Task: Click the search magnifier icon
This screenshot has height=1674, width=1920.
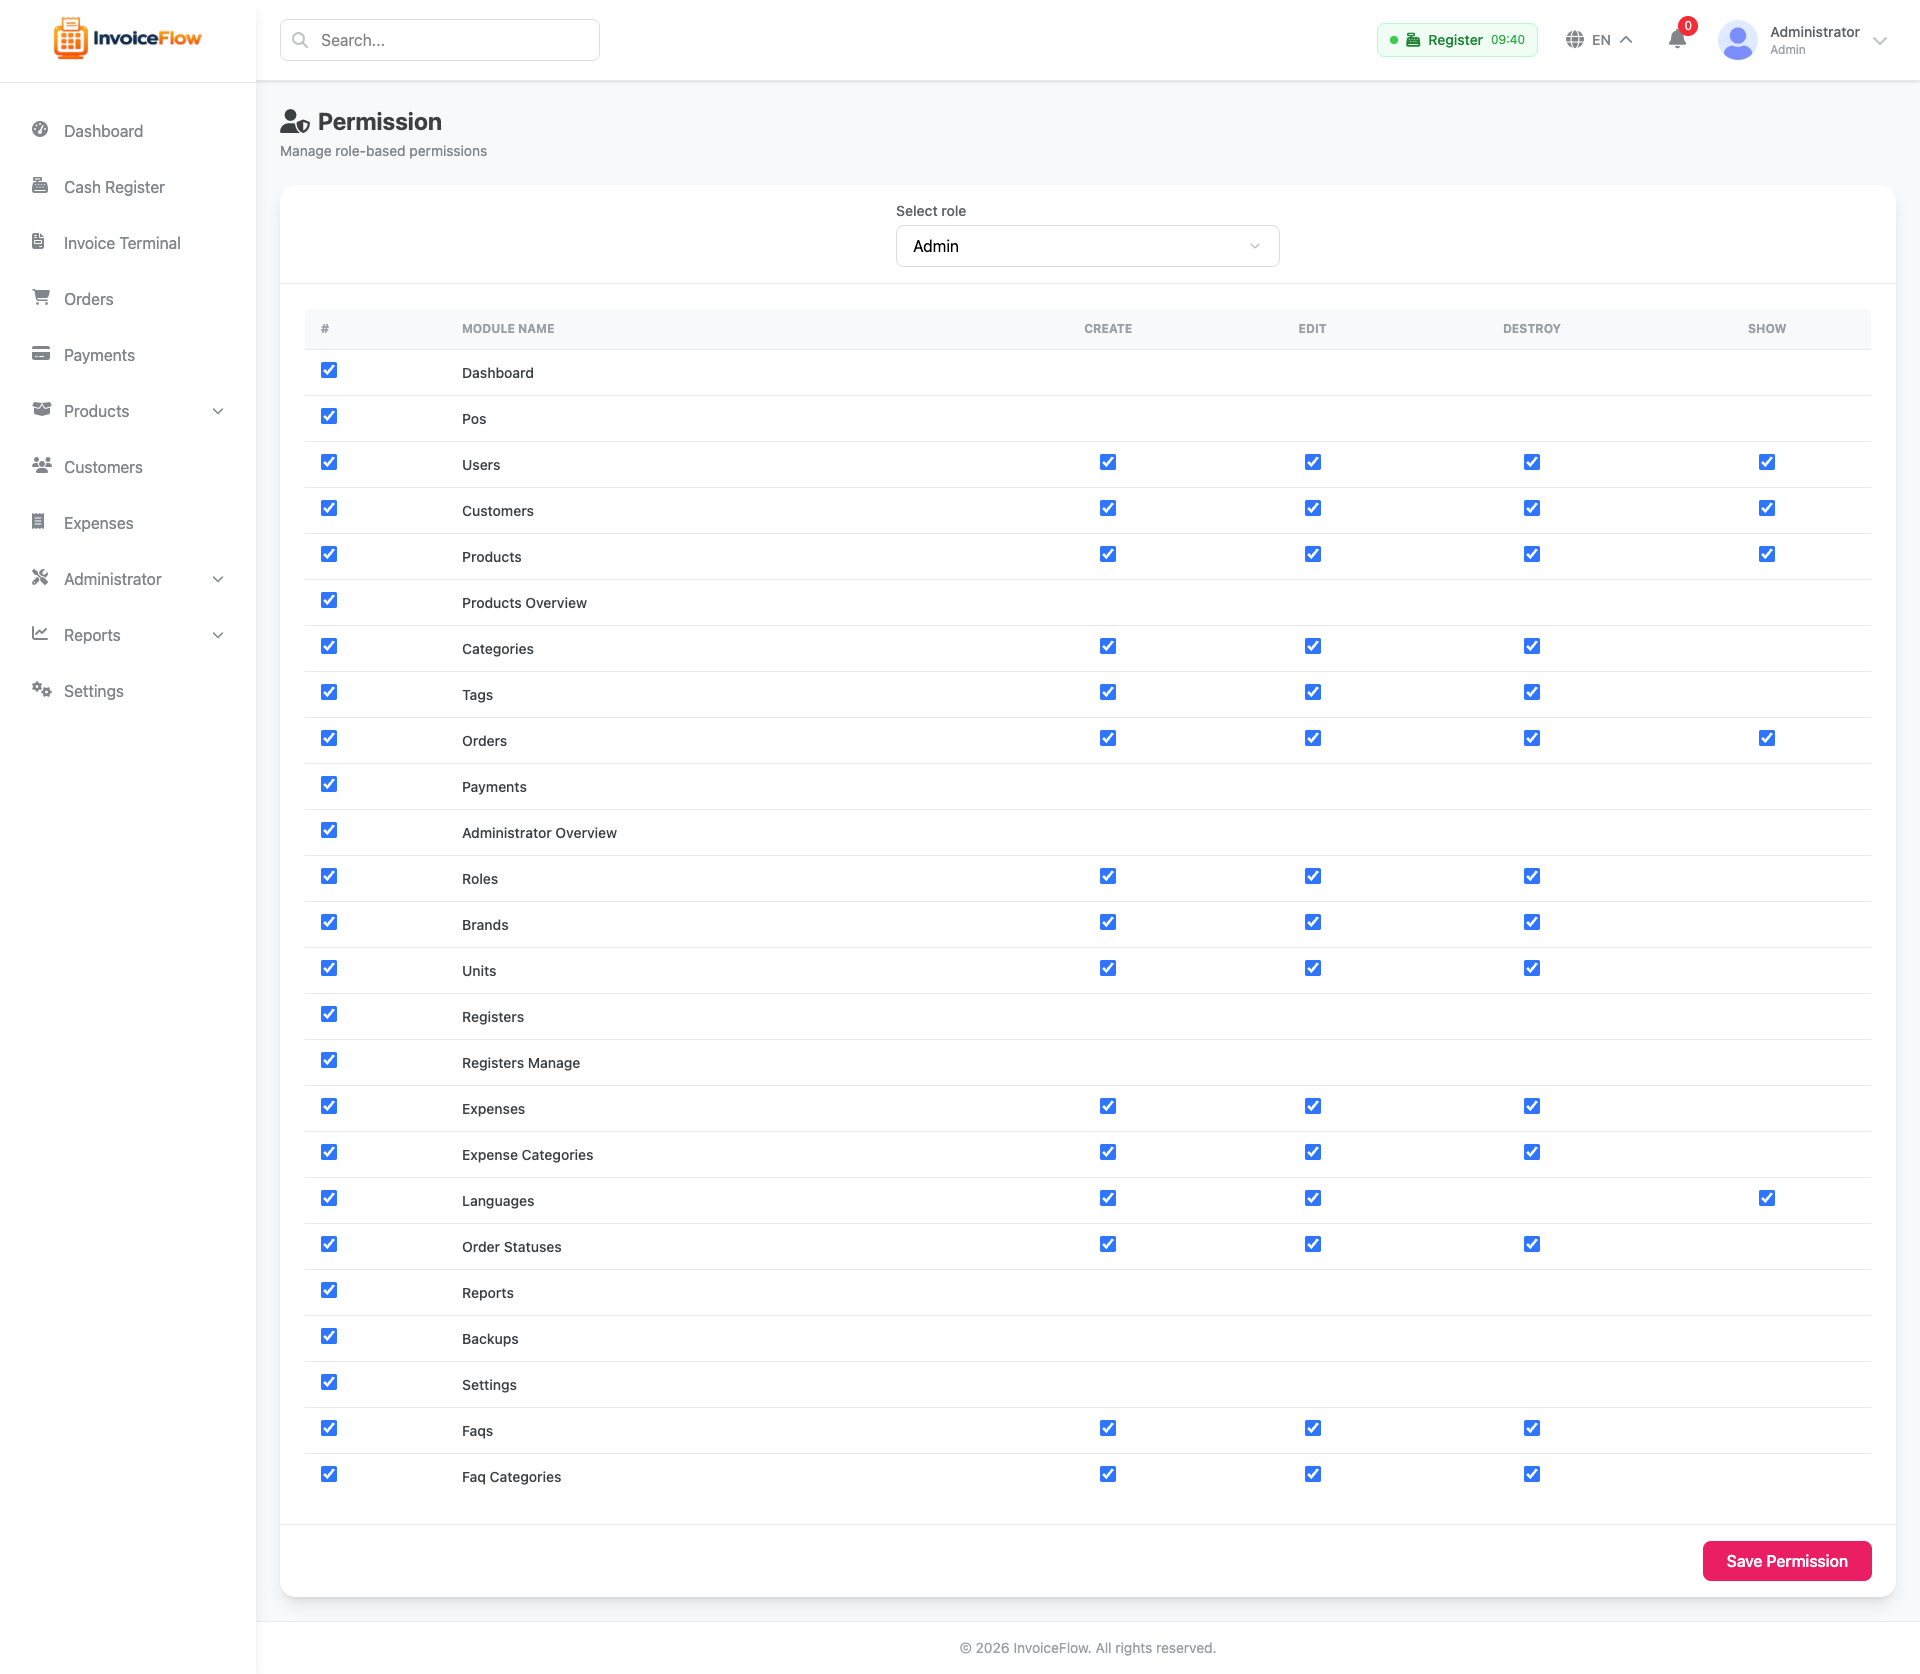Action: (x=300, y=40)
